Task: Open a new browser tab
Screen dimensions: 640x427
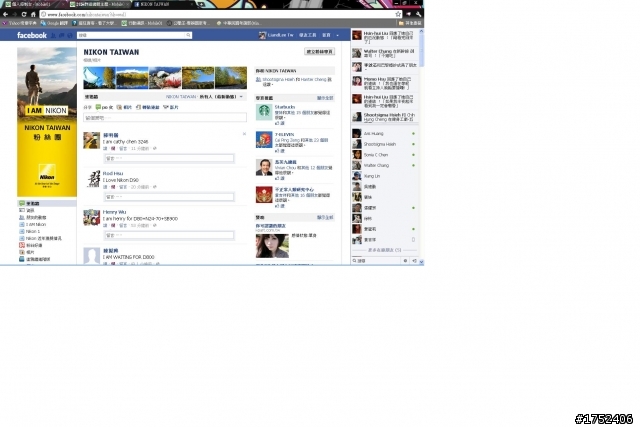Action: point(201,4)
